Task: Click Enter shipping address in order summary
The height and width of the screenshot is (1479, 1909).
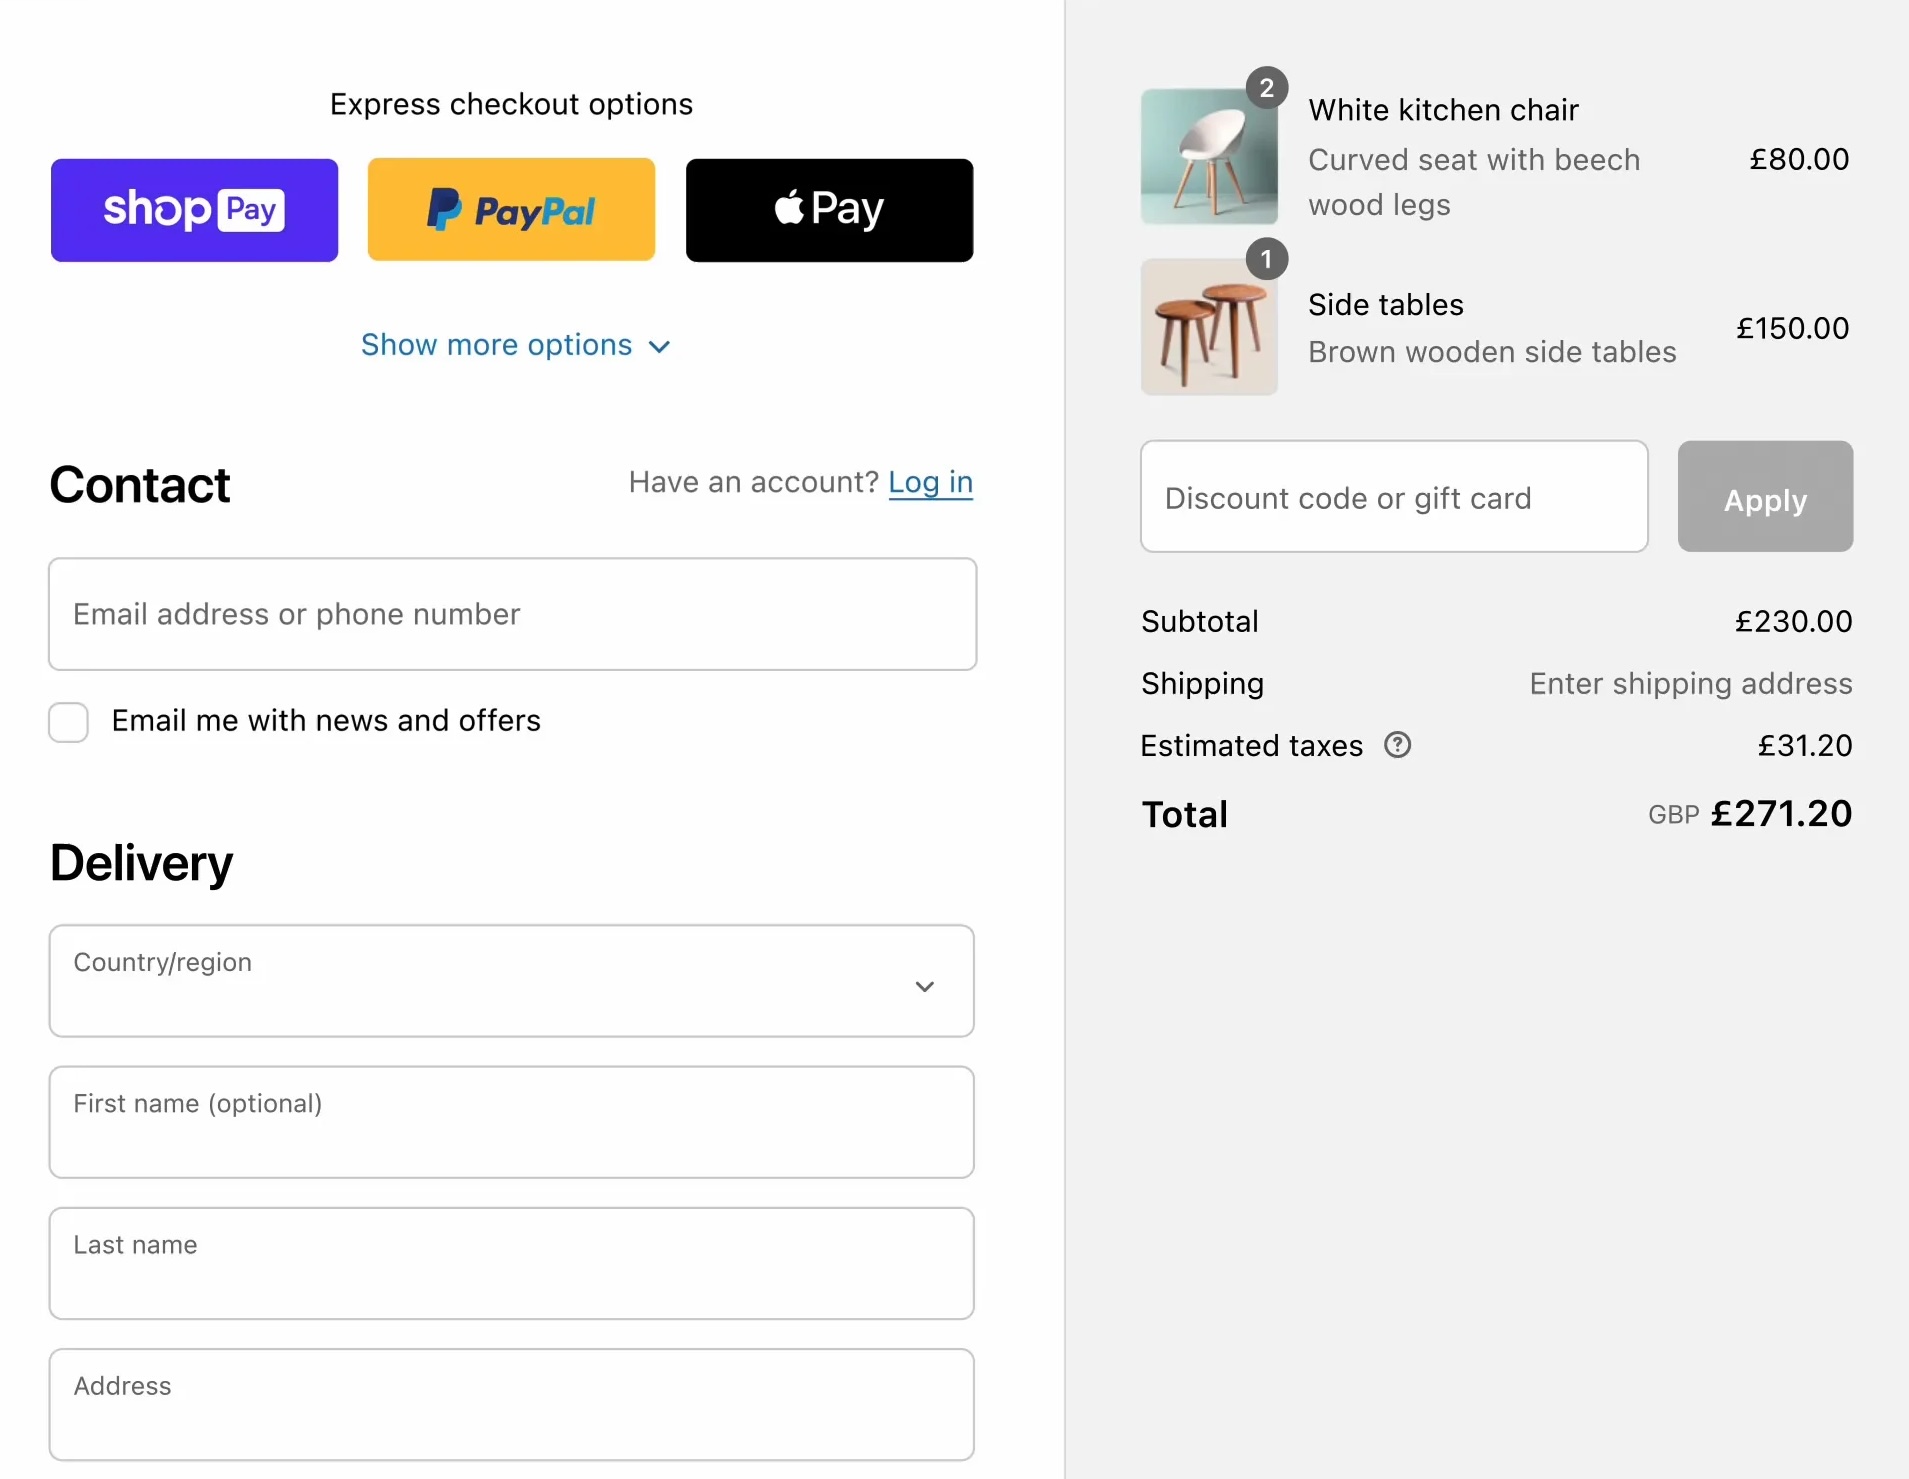Action: tap(1691, 684)
